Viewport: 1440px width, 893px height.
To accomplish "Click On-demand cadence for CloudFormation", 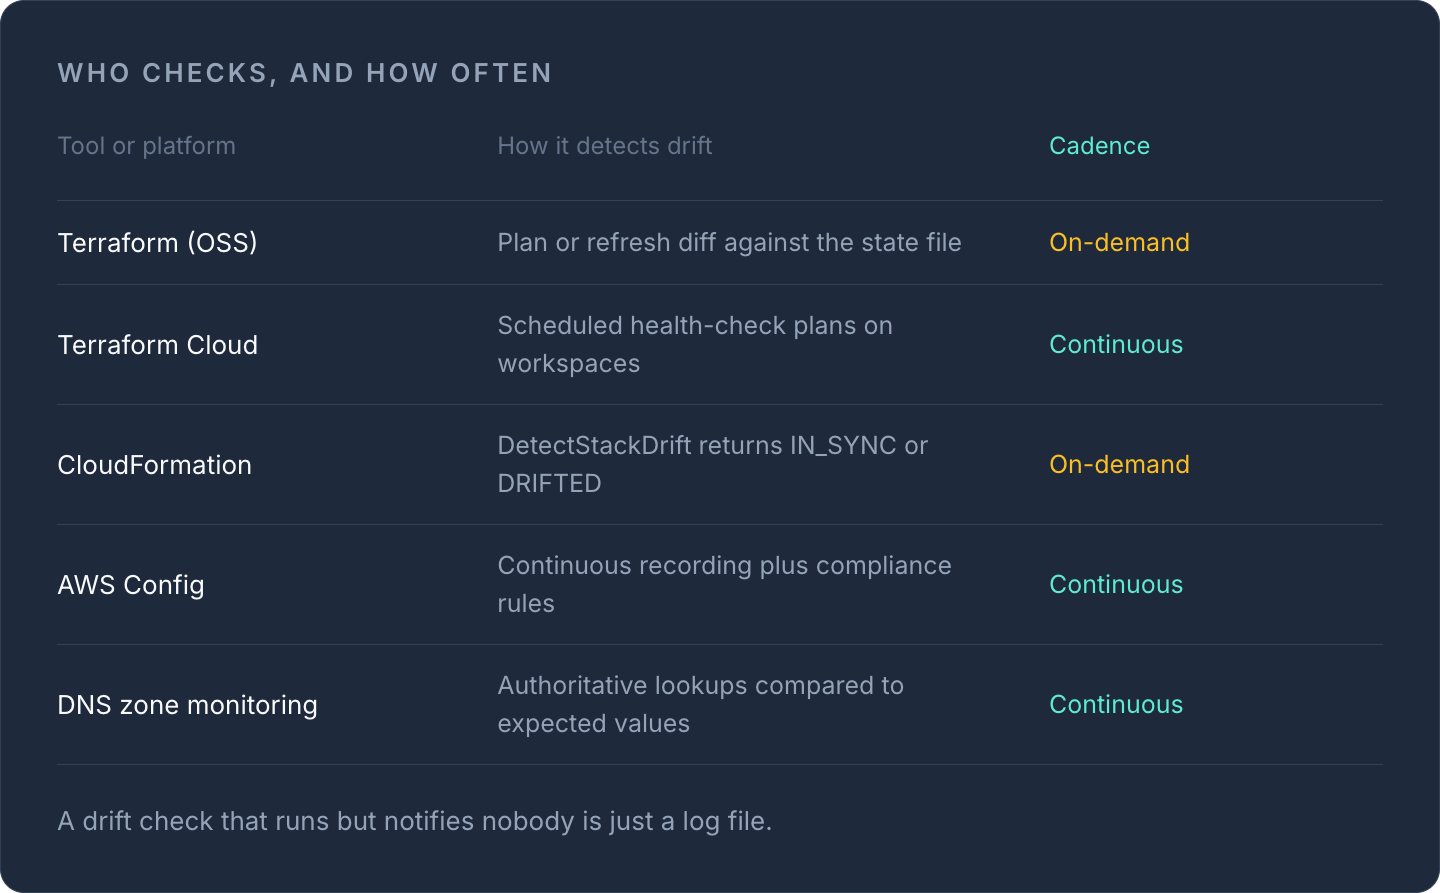I will [1119, 465].
